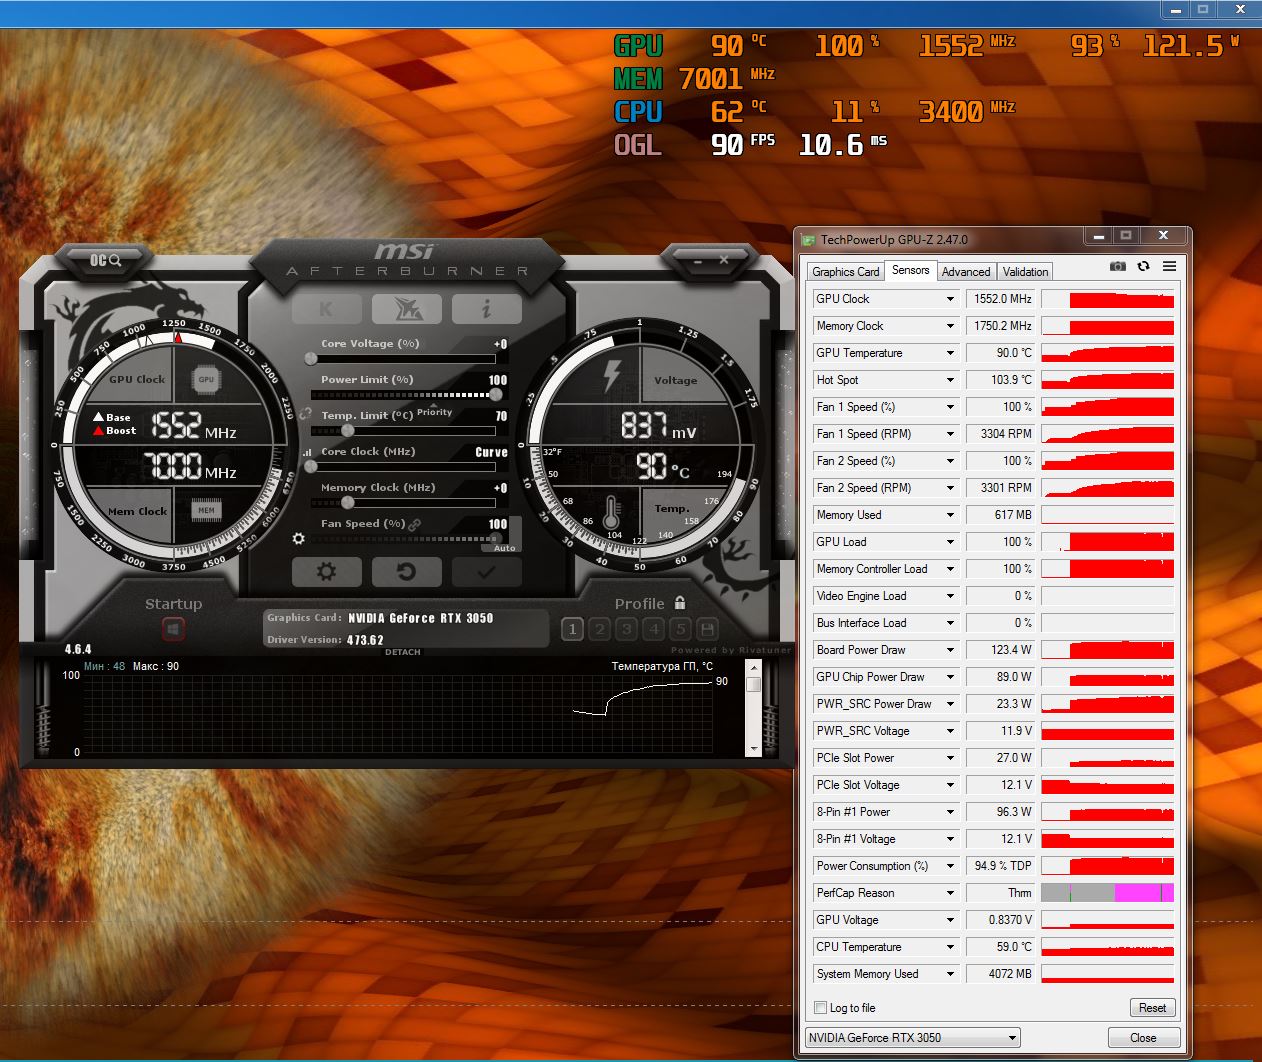Open Board Power Draw dropdown
The width and height of the screenshot is (1262, 1062).
pyautogui.click(x=950, y=650)
